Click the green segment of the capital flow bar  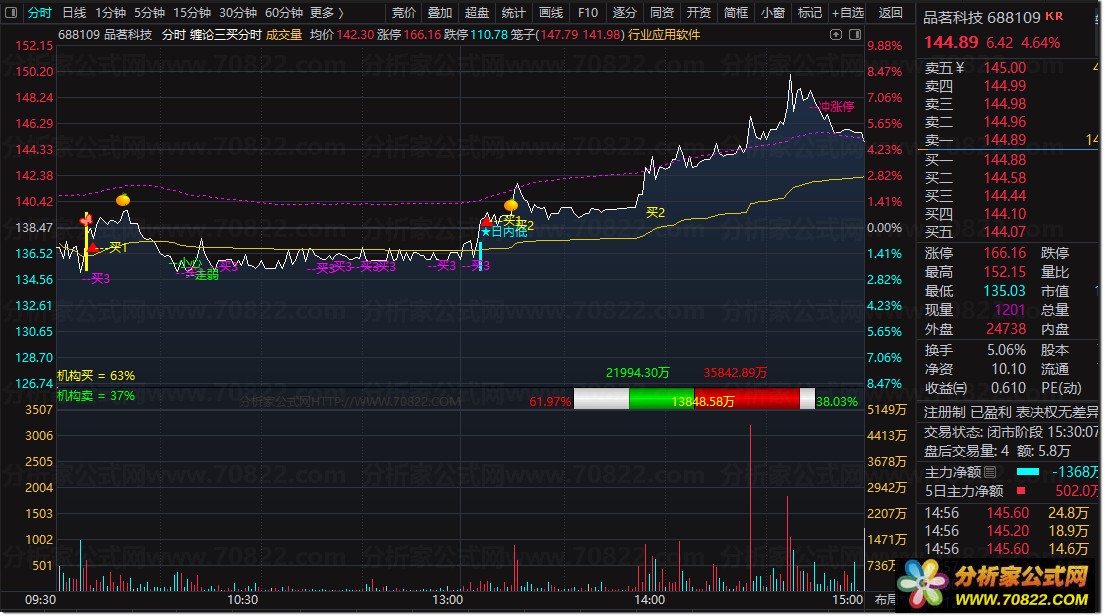661,399
